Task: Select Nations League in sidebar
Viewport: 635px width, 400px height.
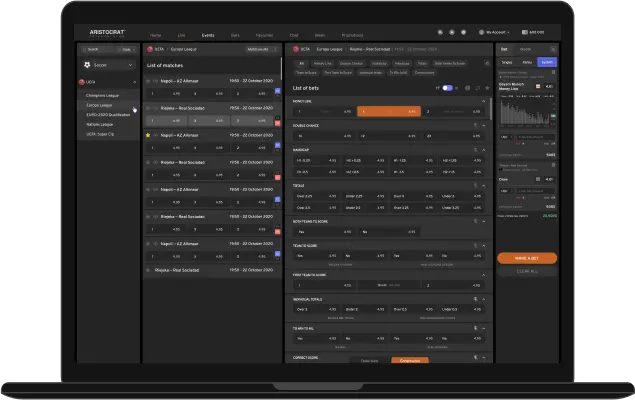Action: [x=100, y=125]
